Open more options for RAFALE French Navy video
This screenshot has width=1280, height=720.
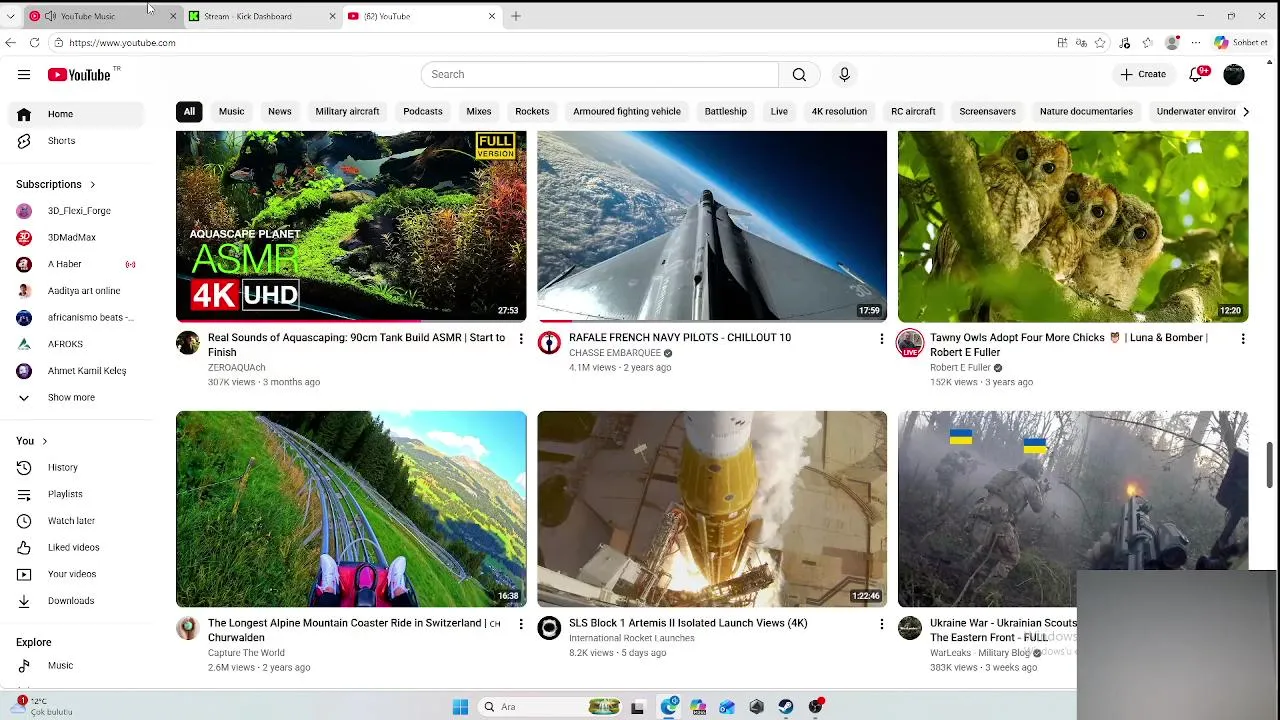pos(882,339)
